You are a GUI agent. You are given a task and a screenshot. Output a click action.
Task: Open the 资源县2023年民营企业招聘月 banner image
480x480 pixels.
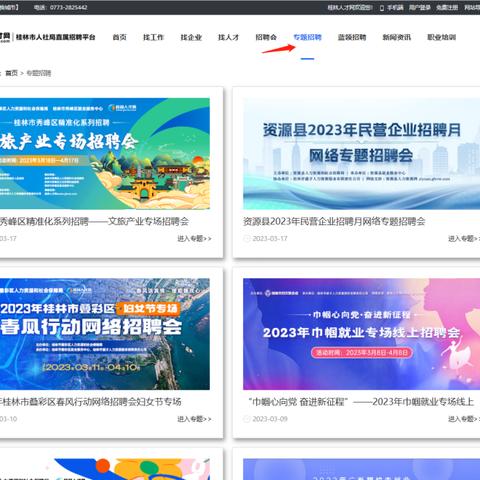tap(362, 154)
